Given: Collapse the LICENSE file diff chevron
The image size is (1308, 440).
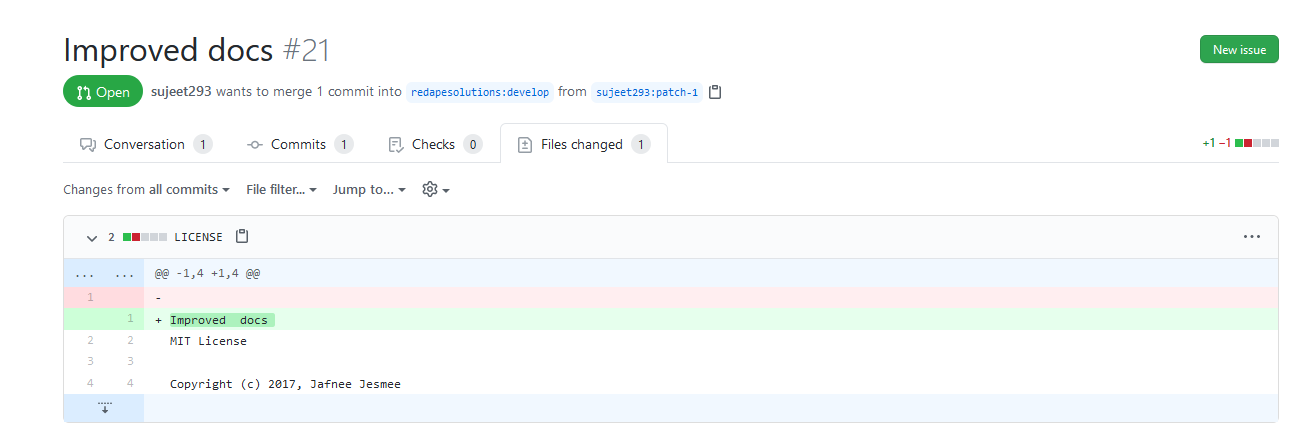Looking at the screenshot, I should pyautogui.click(x=92, y=237).
